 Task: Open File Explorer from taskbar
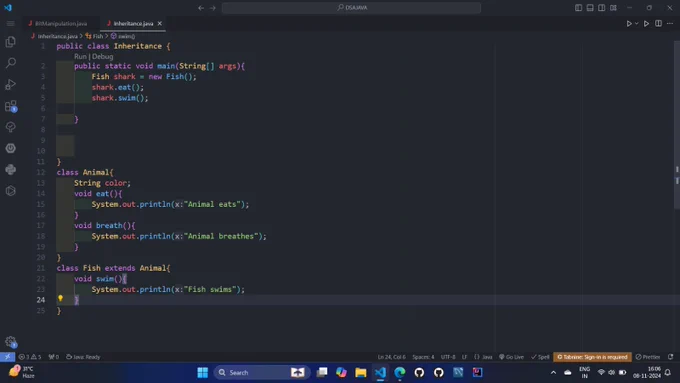coord(361,372)
